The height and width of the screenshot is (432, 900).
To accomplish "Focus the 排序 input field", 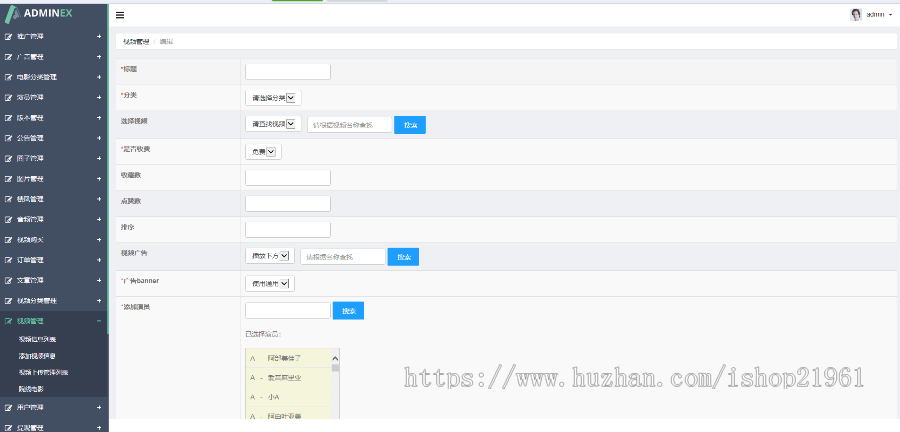I will pos(288,229).
